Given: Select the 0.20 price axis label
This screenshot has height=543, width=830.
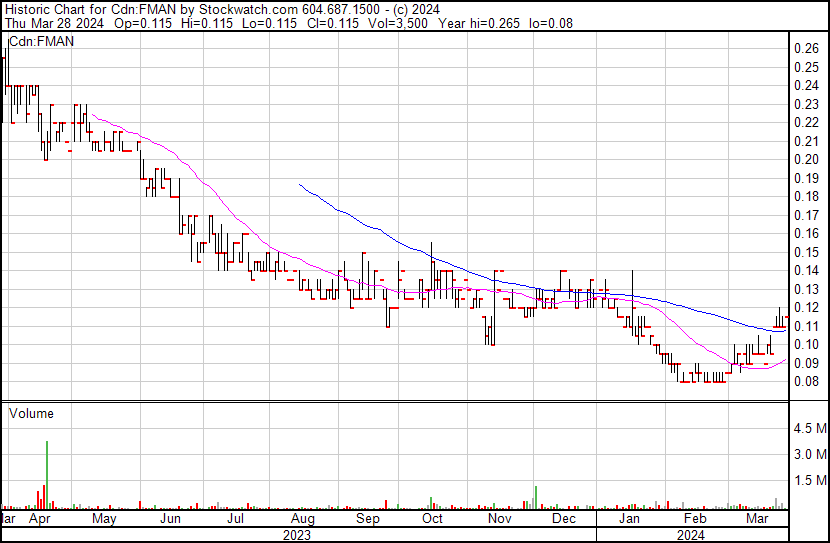Looking at the screenshot, I should pos(806,159).
